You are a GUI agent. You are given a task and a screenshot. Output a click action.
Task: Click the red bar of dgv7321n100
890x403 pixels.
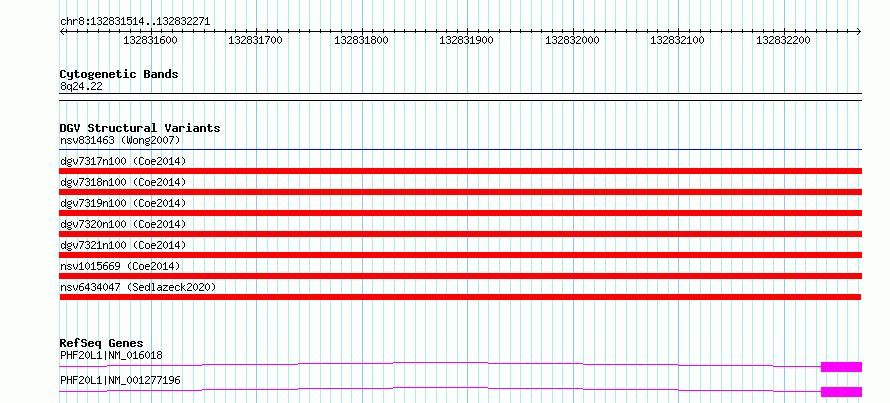coord(460,255)
